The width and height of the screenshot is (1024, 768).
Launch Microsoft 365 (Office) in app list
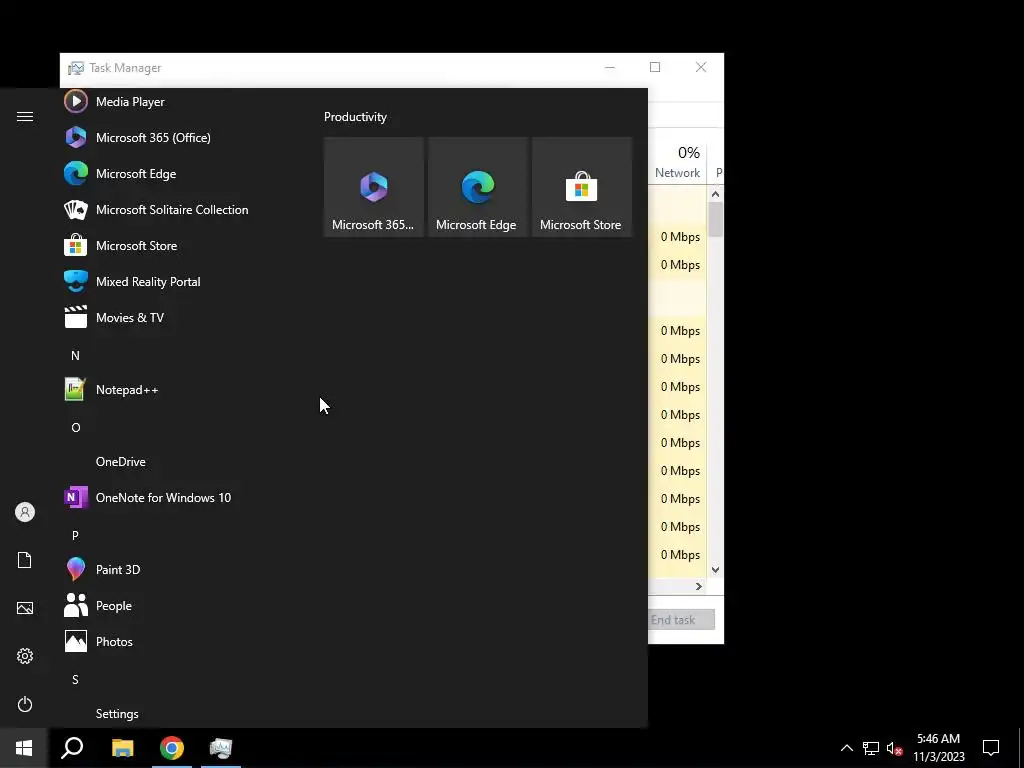[176, 138]
